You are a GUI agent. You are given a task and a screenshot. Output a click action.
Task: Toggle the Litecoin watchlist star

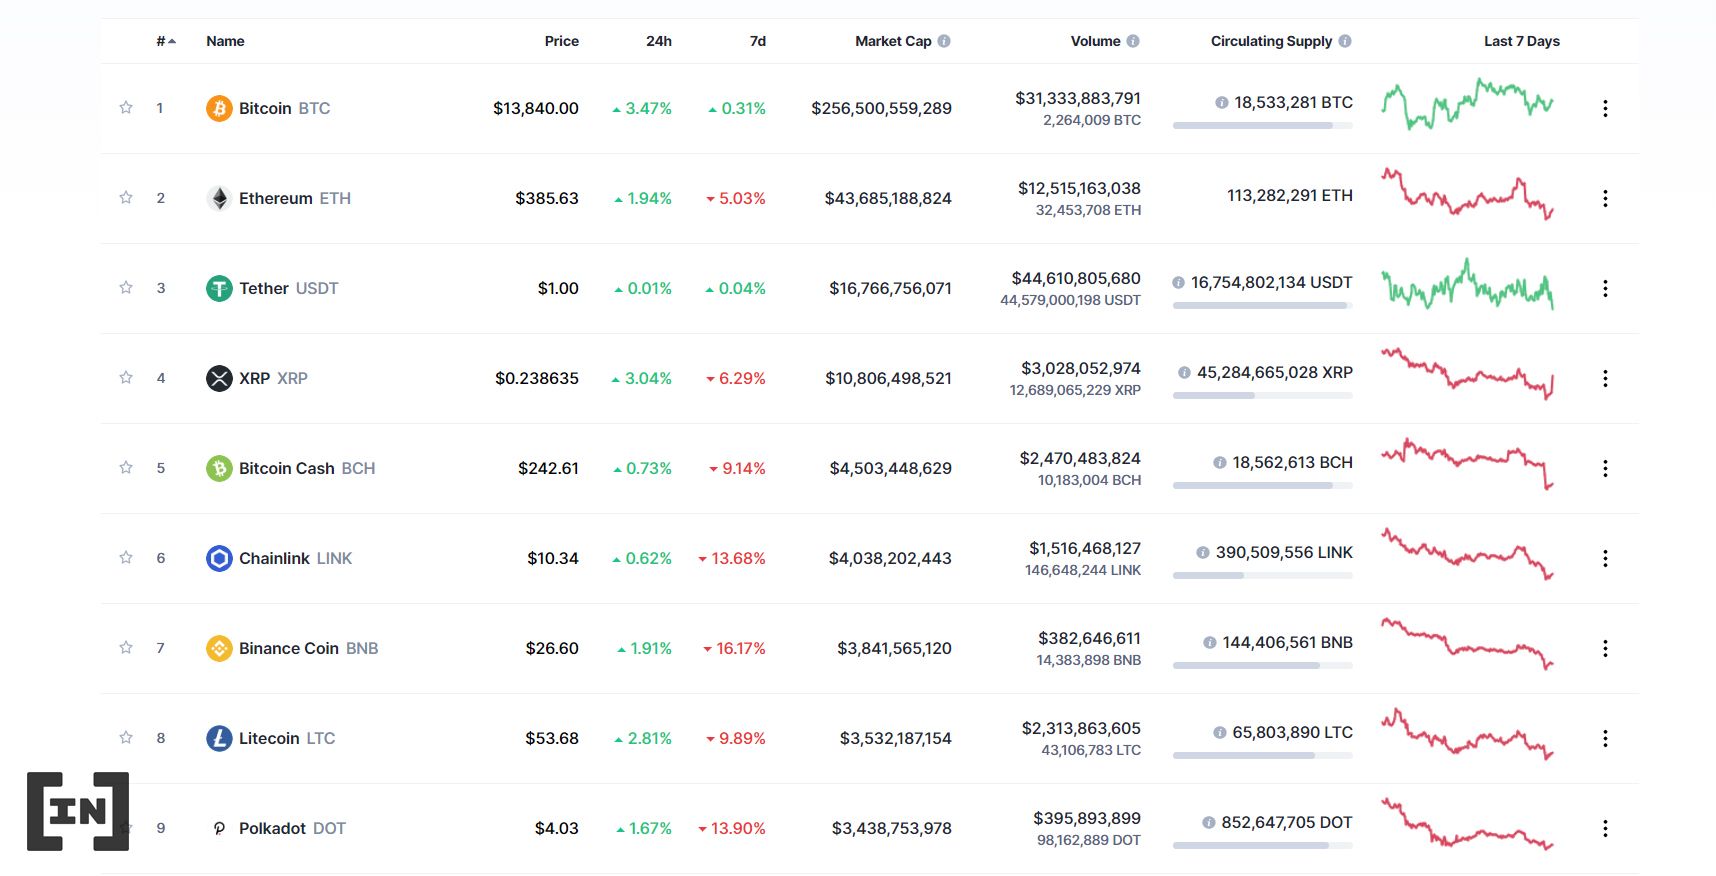[x=126, y=737]
